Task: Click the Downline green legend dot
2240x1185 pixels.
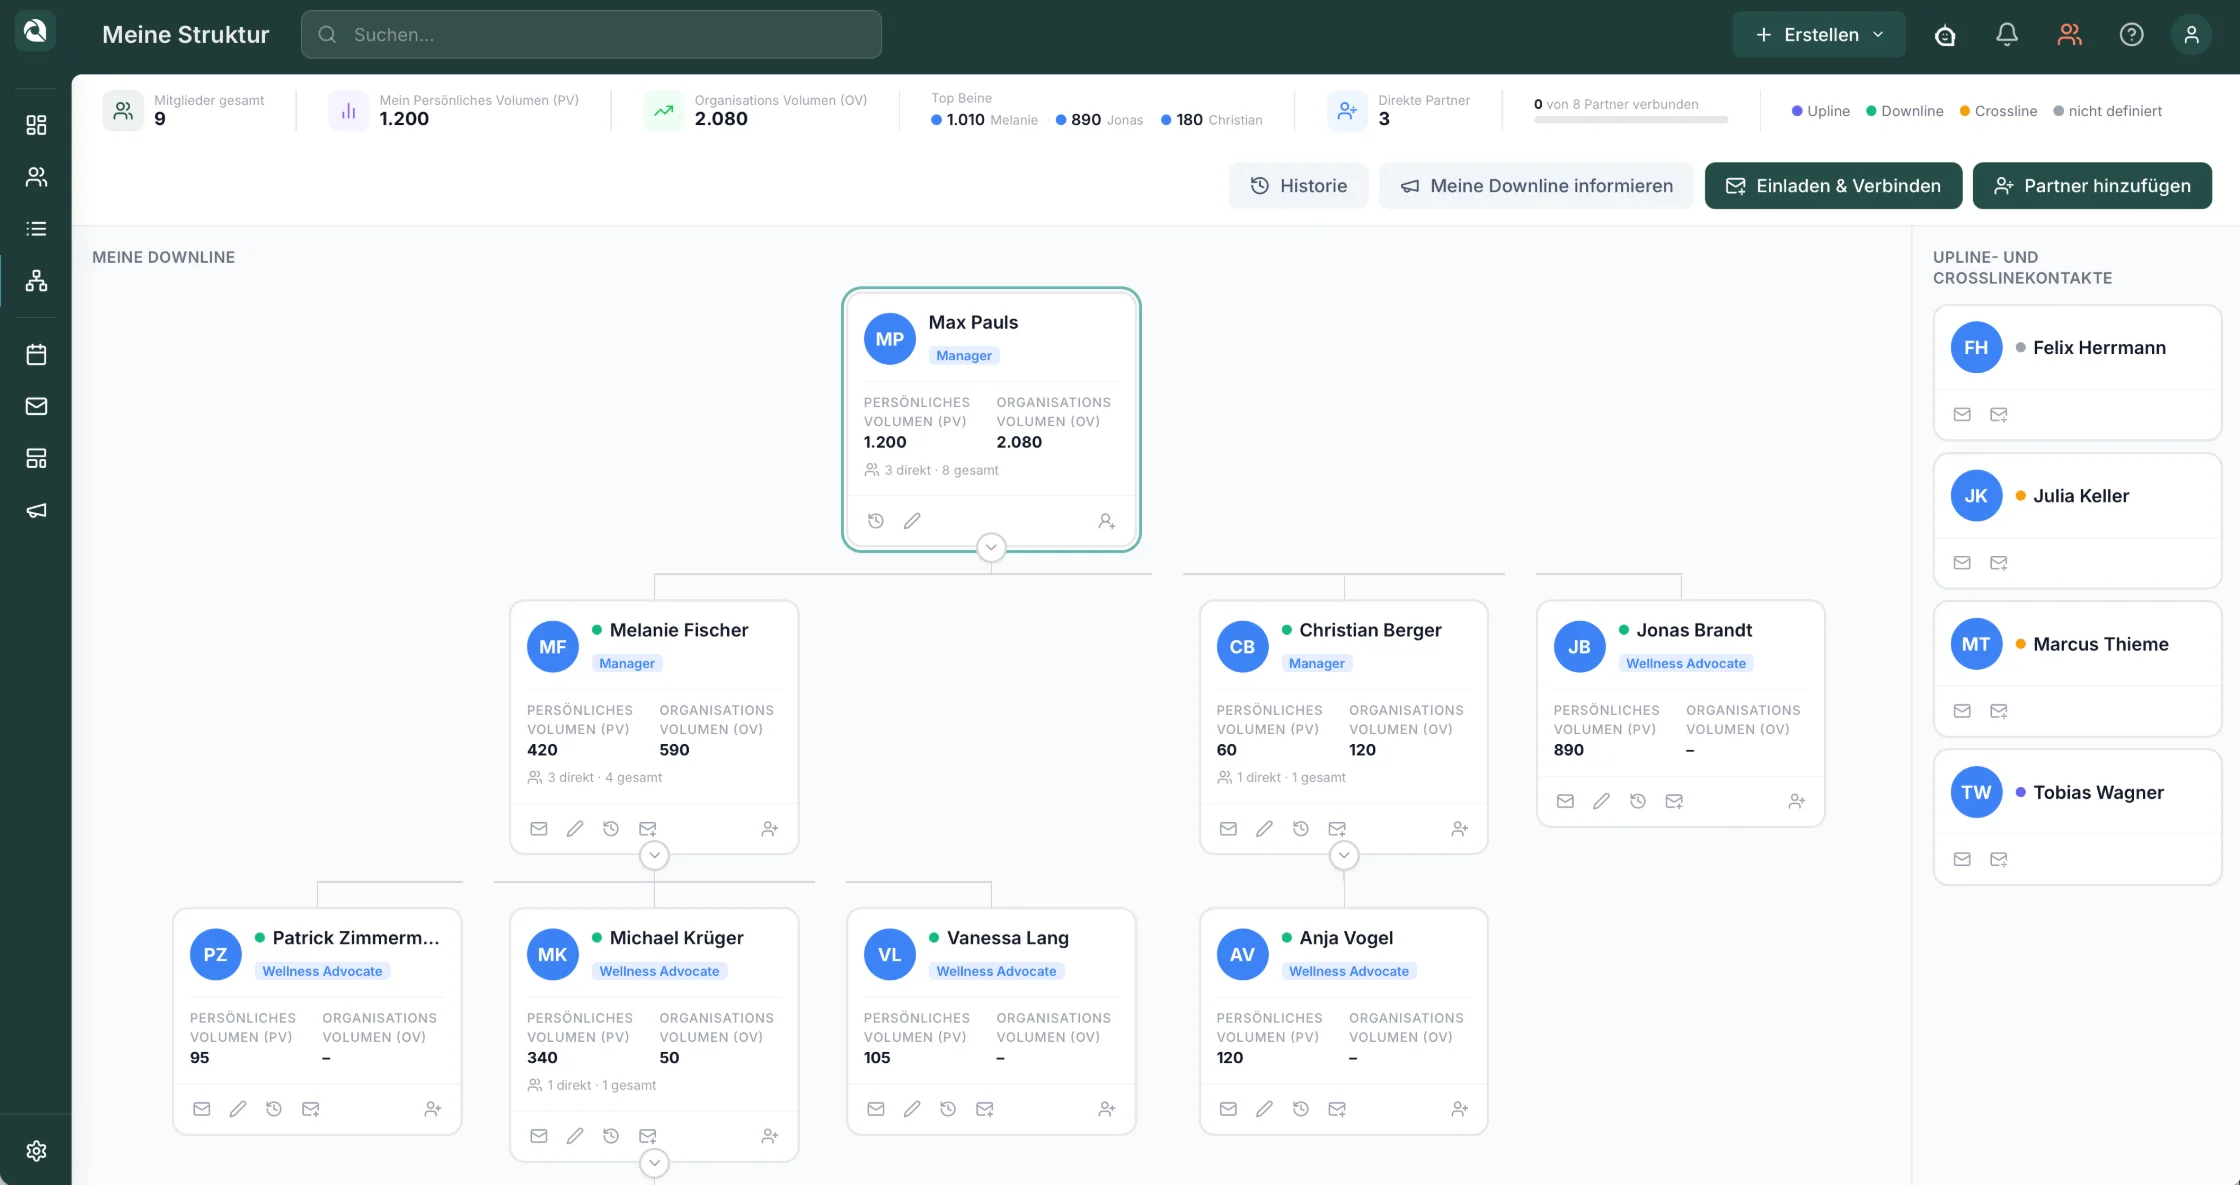Action: pyautogui.click(x=1871, y=111)
